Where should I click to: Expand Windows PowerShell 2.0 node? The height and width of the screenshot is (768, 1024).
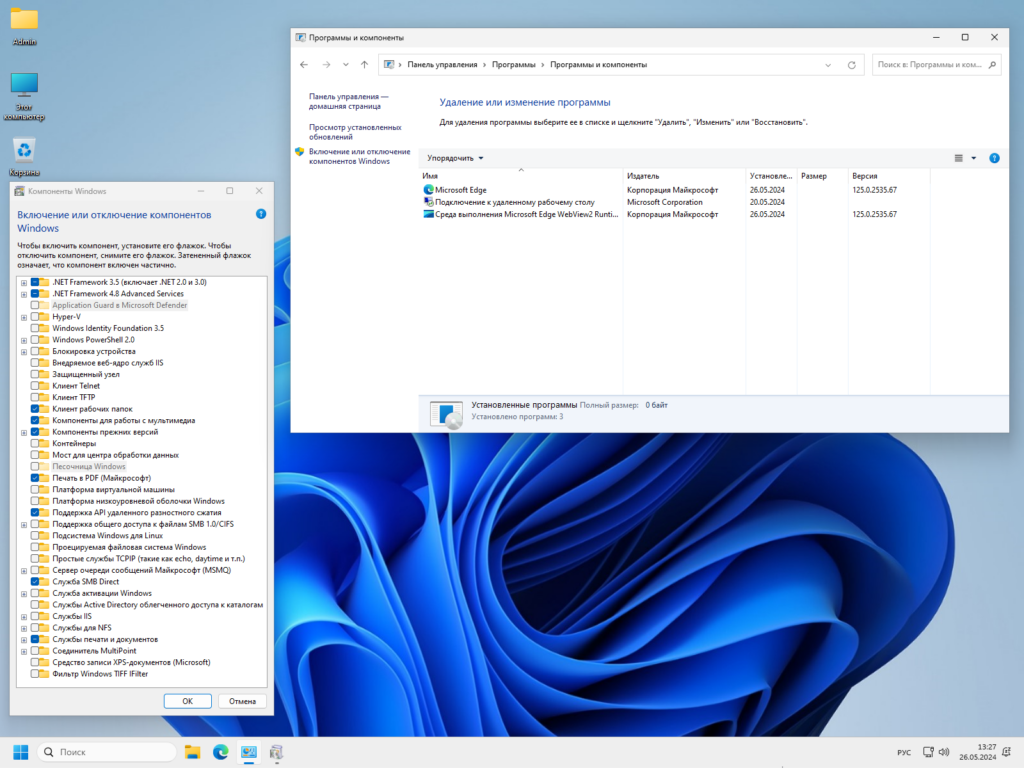pyautogui.click(x=24, y=340)
